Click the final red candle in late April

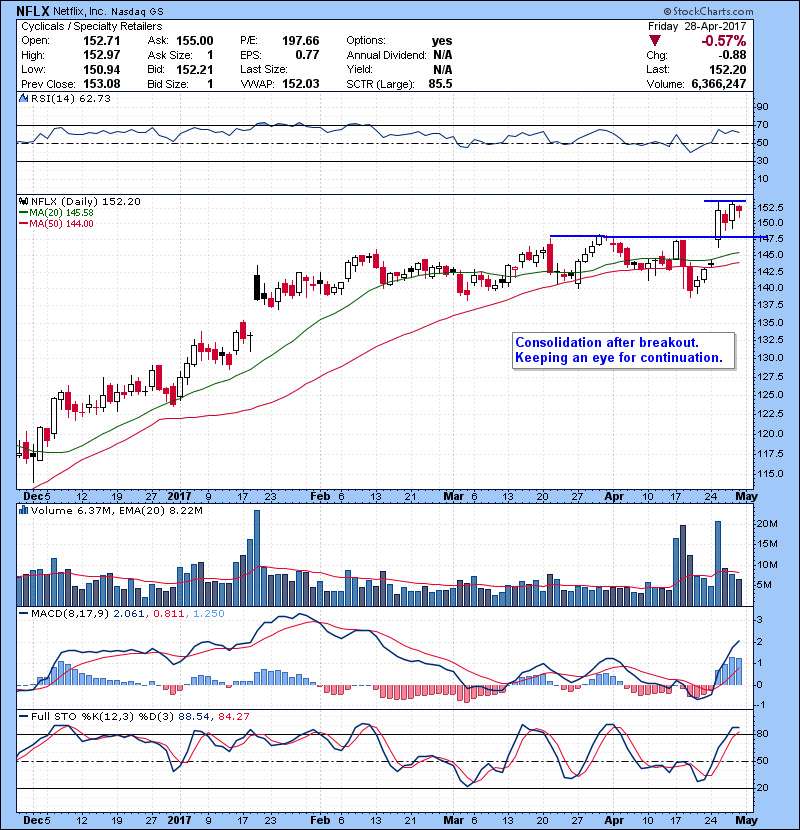click(x=739, y=210)
